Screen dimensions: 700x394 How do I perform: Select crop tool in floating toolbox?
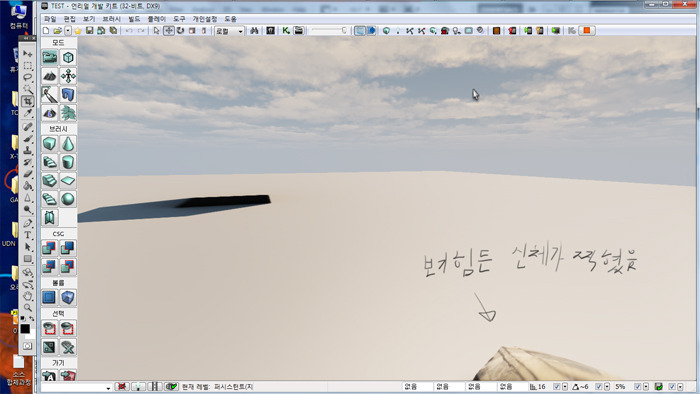point(28,101)
